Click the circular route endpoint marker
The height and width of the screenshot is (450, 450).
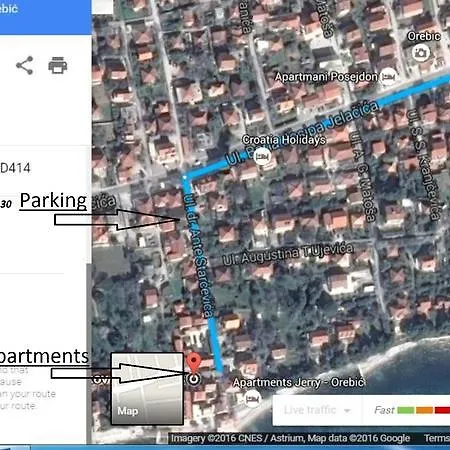194,379
